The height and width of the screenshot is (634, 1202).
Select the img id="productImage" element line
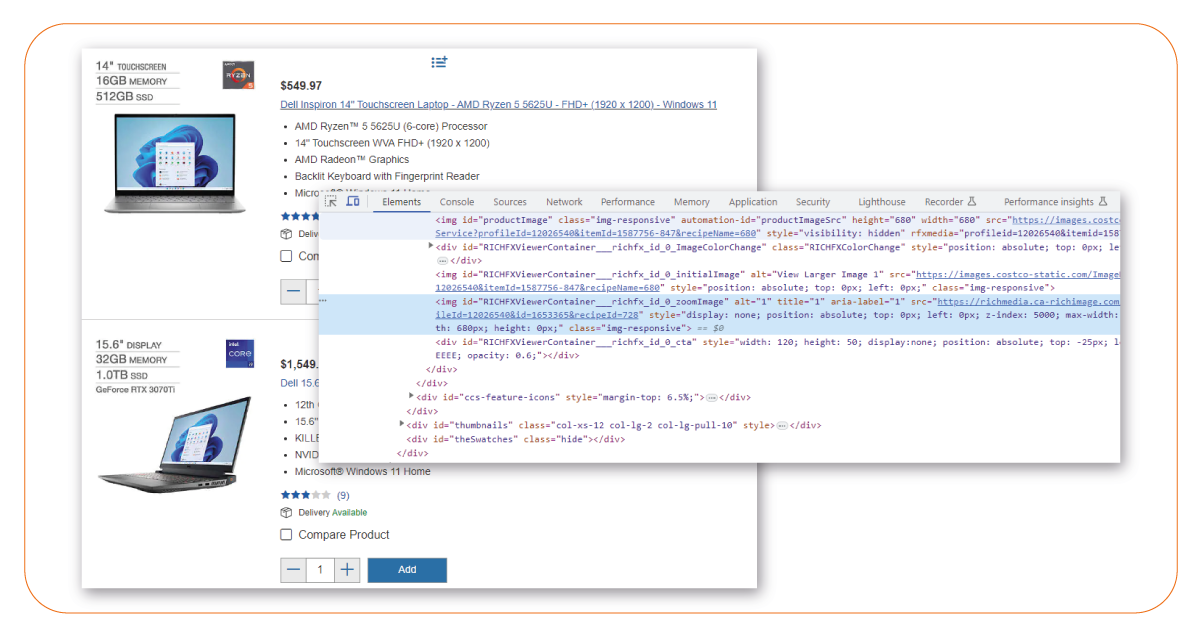click(x=718, y=226)
